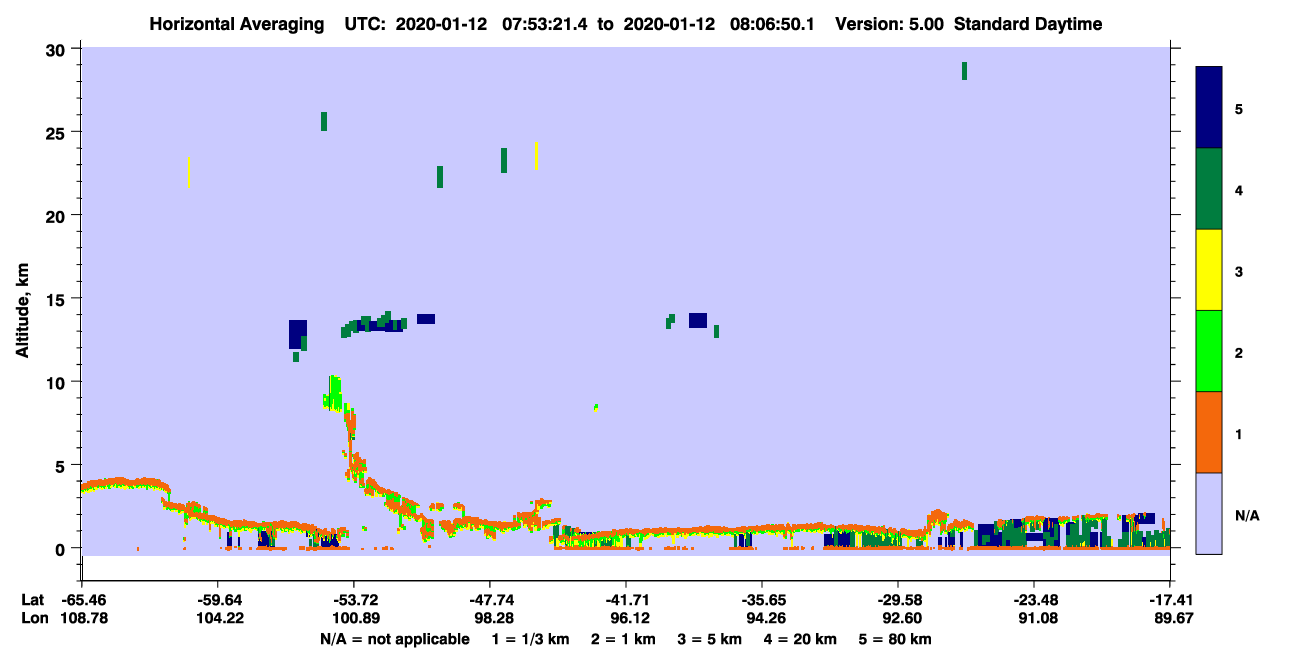Click the colorbar label '1'
Image resolution: width=1300 pixels, height=667 pixels.
point(1239,434)
